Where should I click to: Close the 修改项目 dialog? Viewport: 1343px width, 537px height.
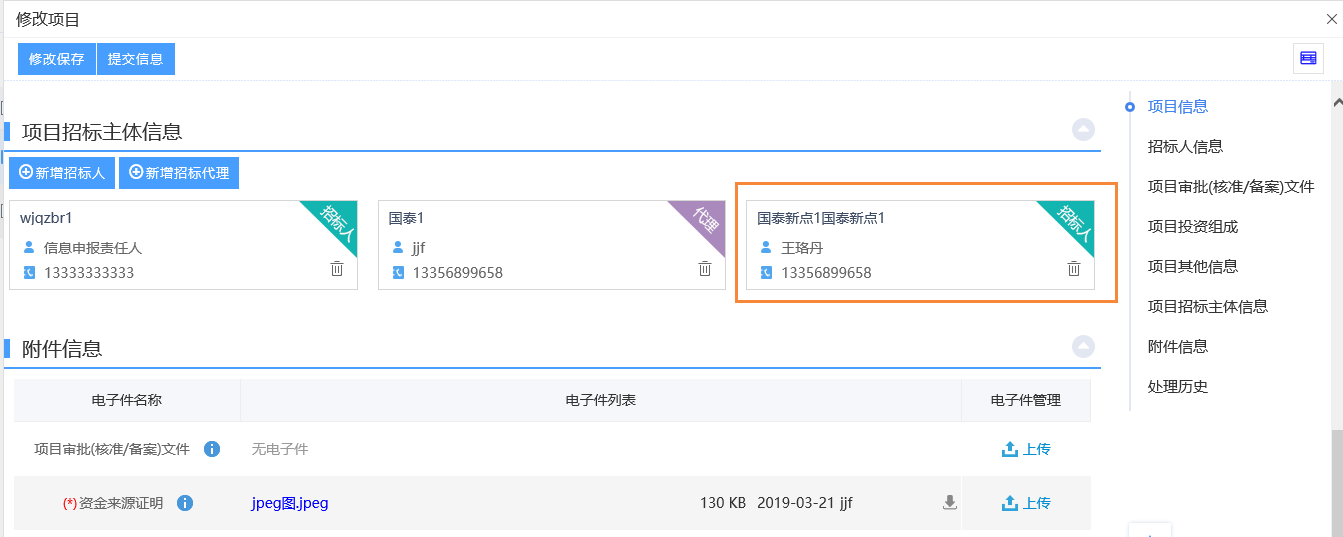(x=1331, y=19)
